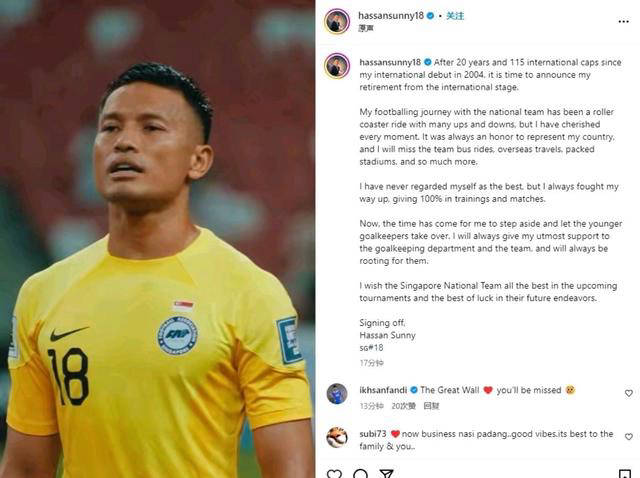640x478 pixels.
Task: Open hassansunny18 avatar beside the caption
Action: point(337,66)
